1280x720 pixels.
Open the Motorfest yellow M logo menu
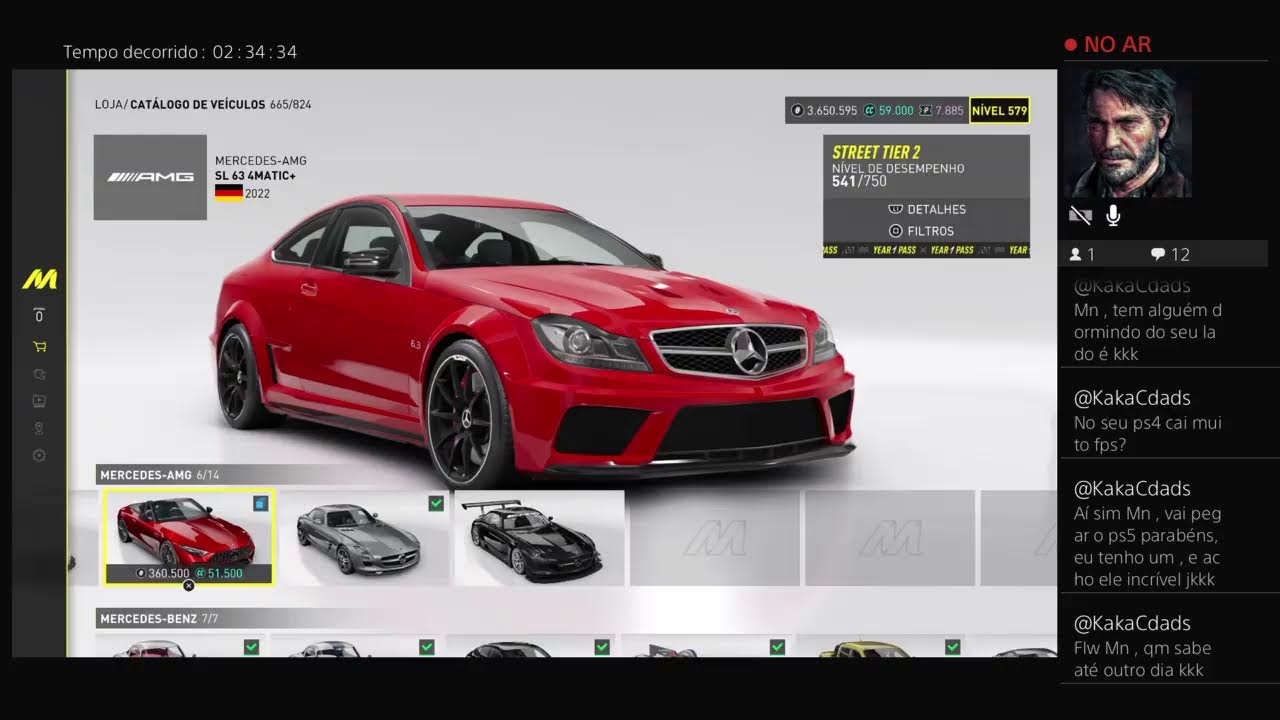click(x=39, y=280)
